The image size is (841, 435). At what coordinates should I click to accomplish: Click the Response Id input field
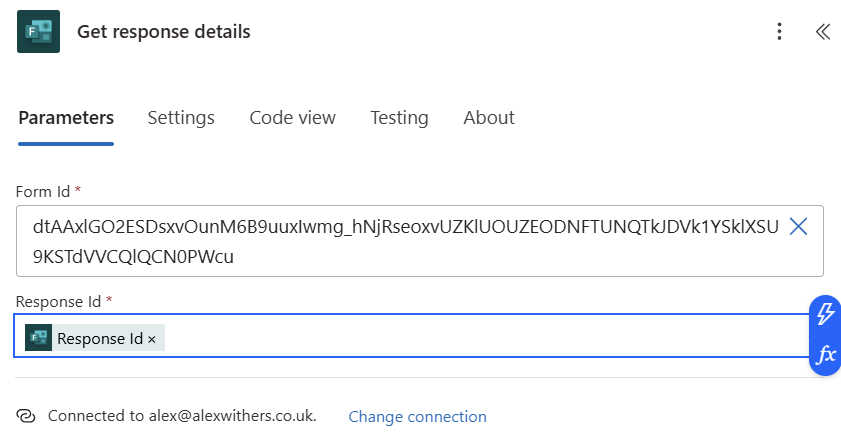click(x=480, y=338)
